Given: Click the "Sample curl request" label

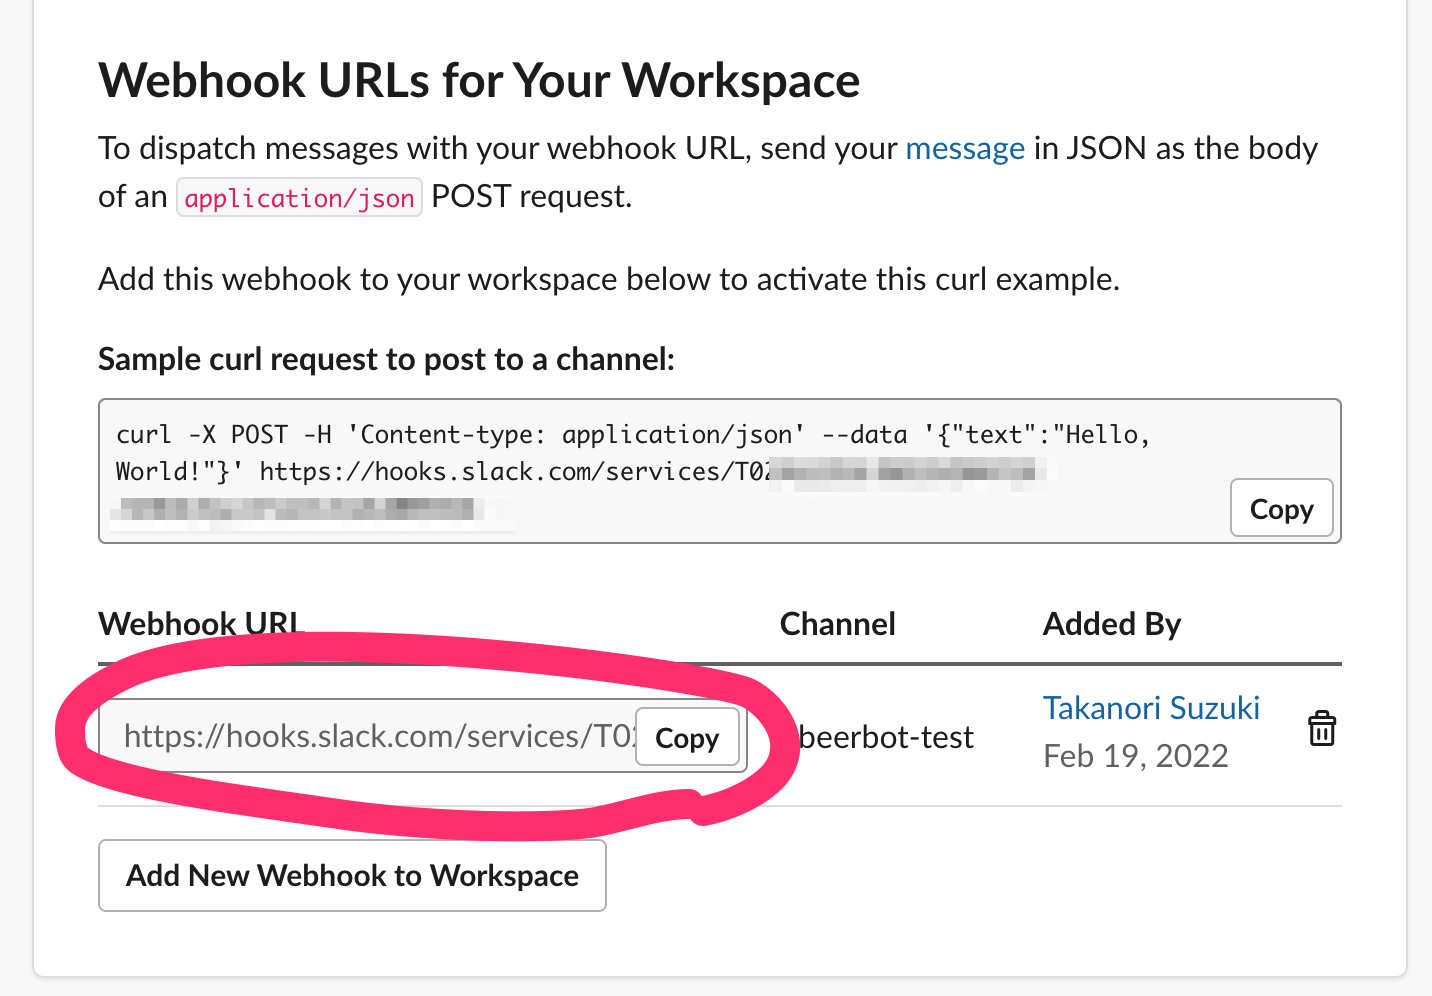Looking at the screenshot, I should pos(386,359).
